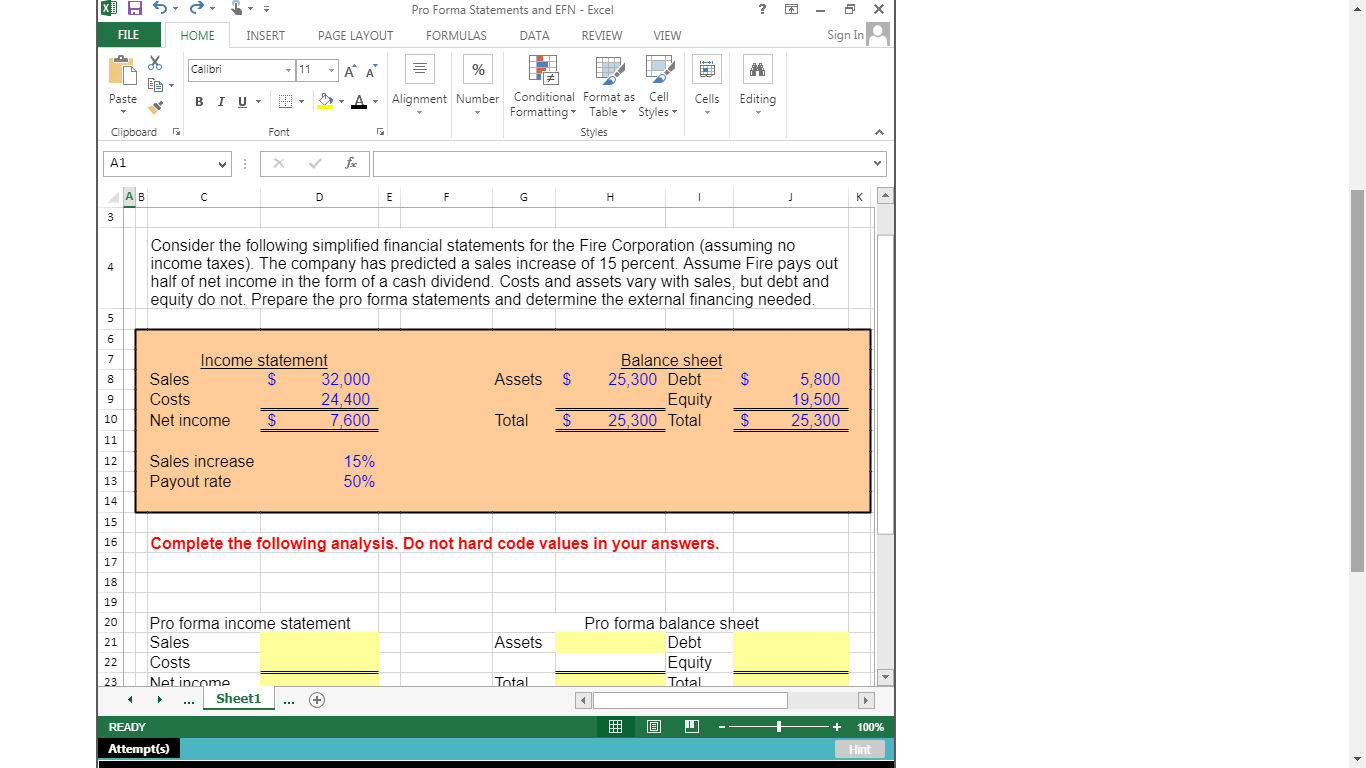
Task: Click the Hint button
Action: coord(859,749)
